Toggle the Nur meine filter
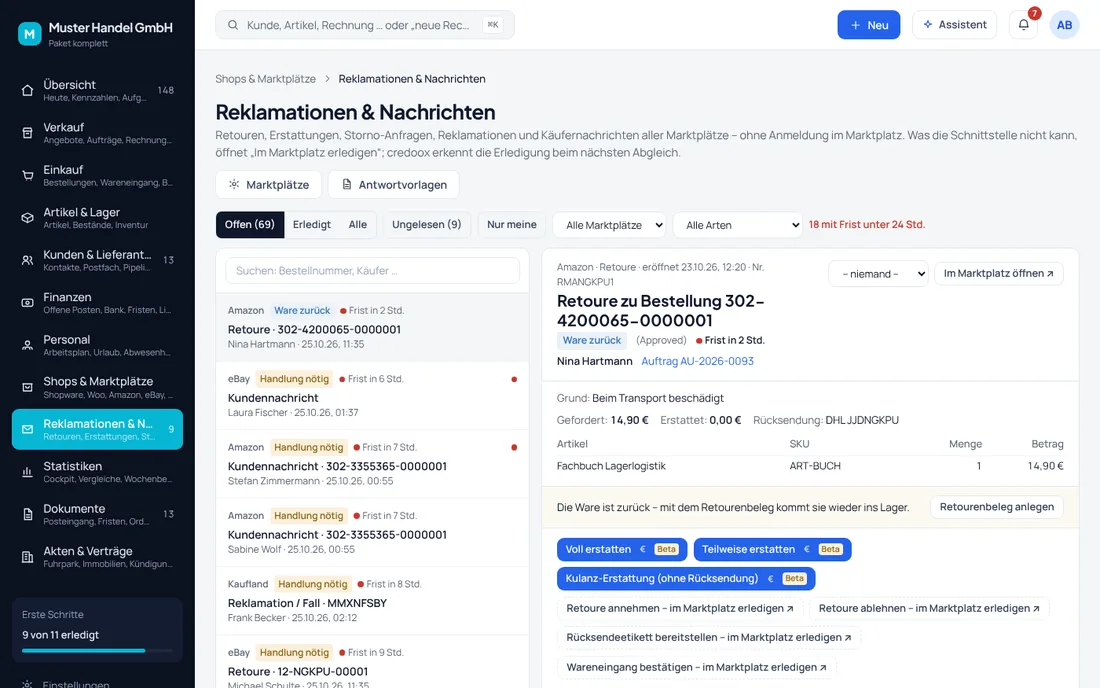 click(x=511, y=224)
